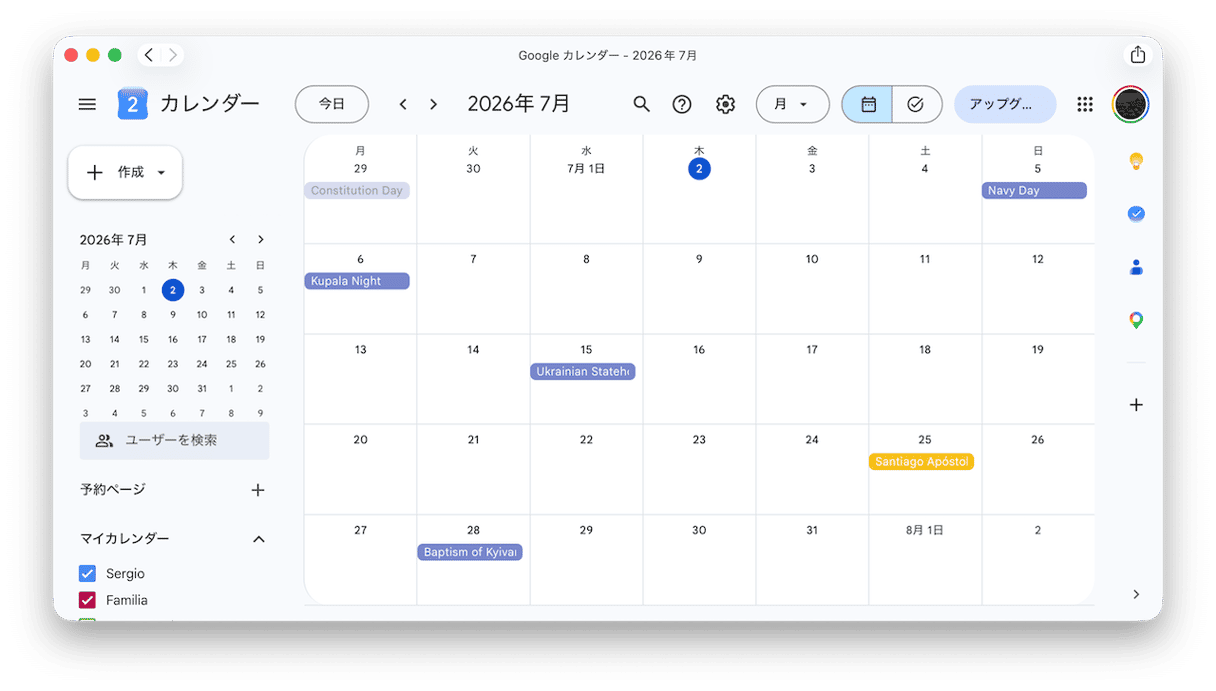1216x691 pixels.
Task: Click the 2026年7月 title heading
Action: pyautogui.click(x=518, y=104)
